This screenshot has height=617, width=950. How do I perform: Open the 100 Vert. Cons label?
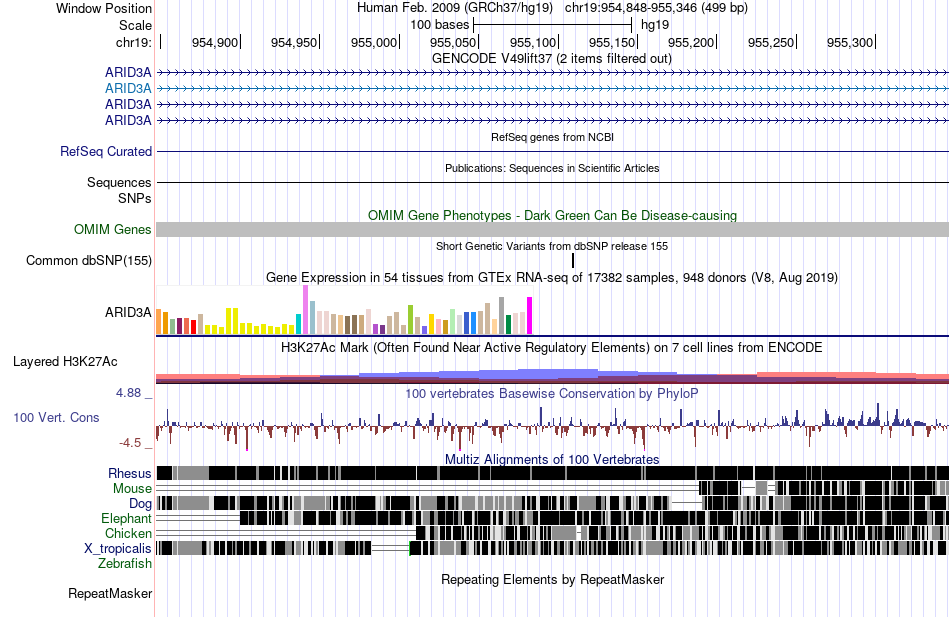pyautogui.click(x=56, y=418)
